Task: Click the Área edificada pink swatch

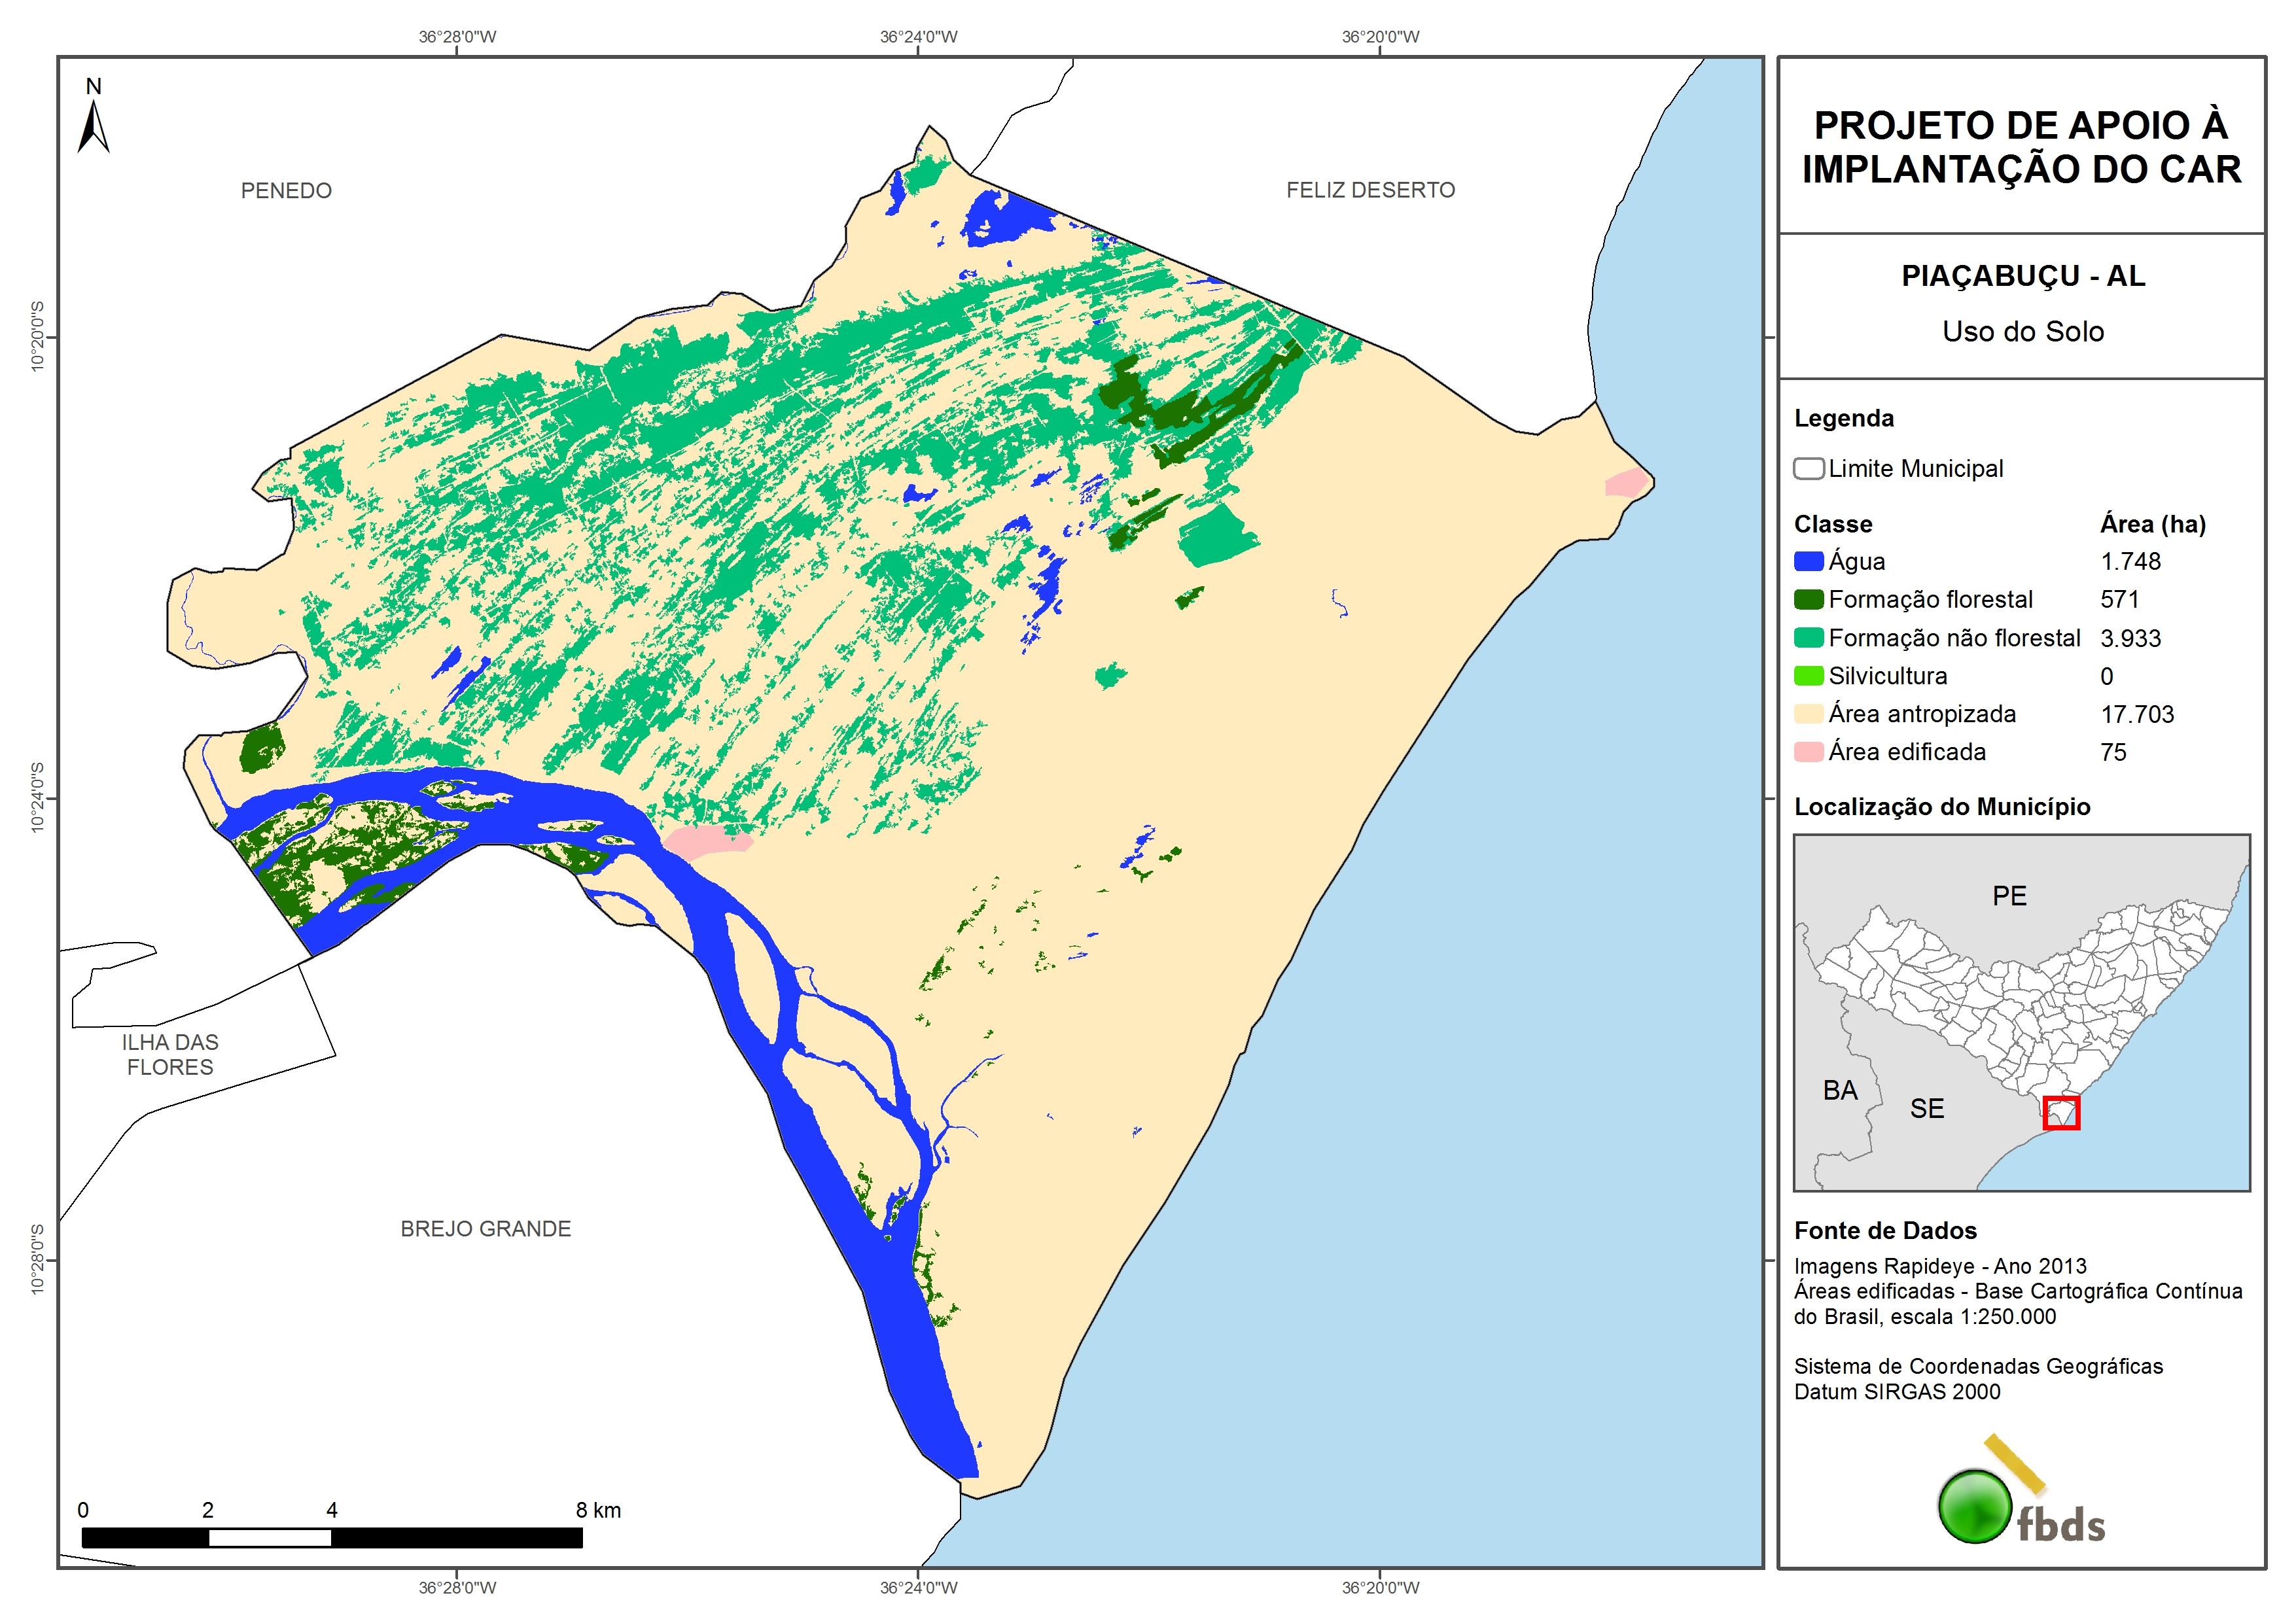Action: pos(1808,752)
